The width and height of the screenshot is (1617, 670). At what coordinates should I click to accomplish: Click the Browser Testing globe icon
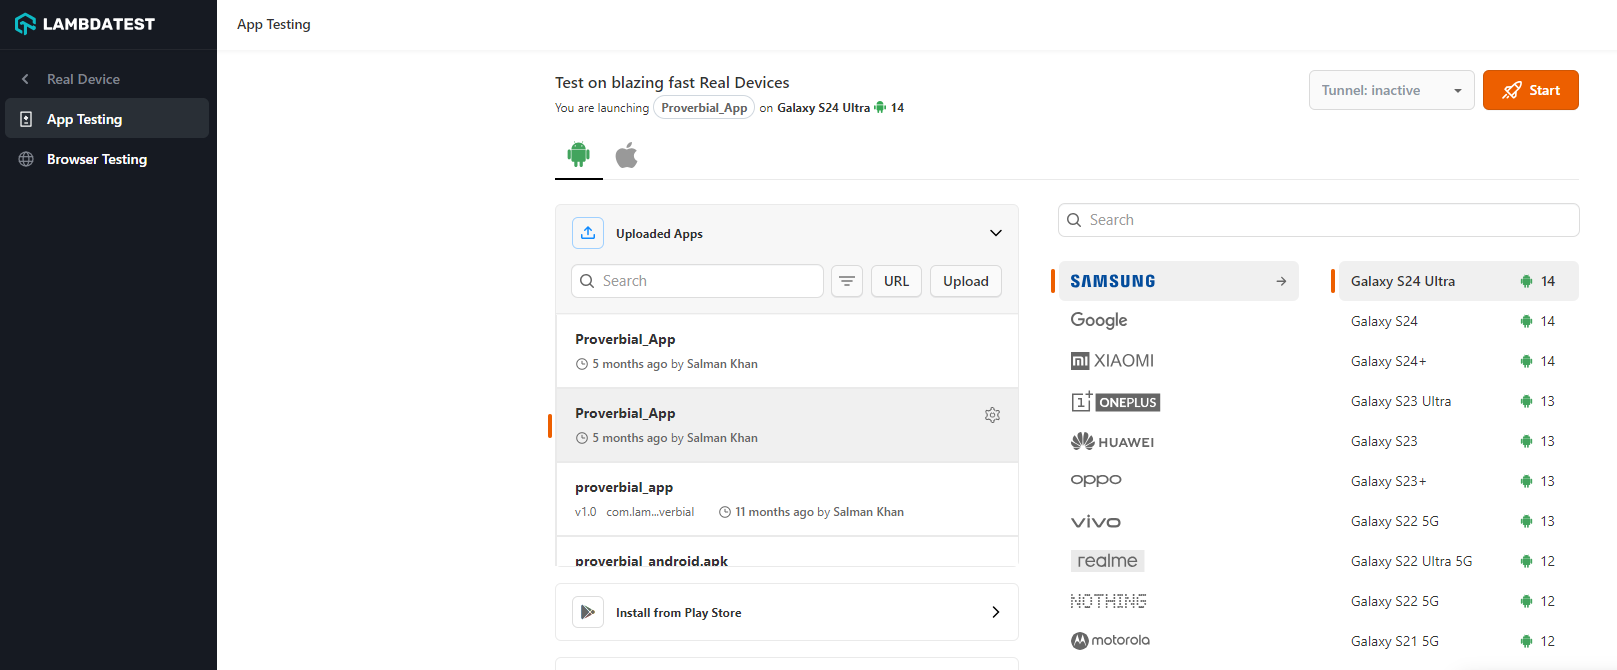pos(26,159)
